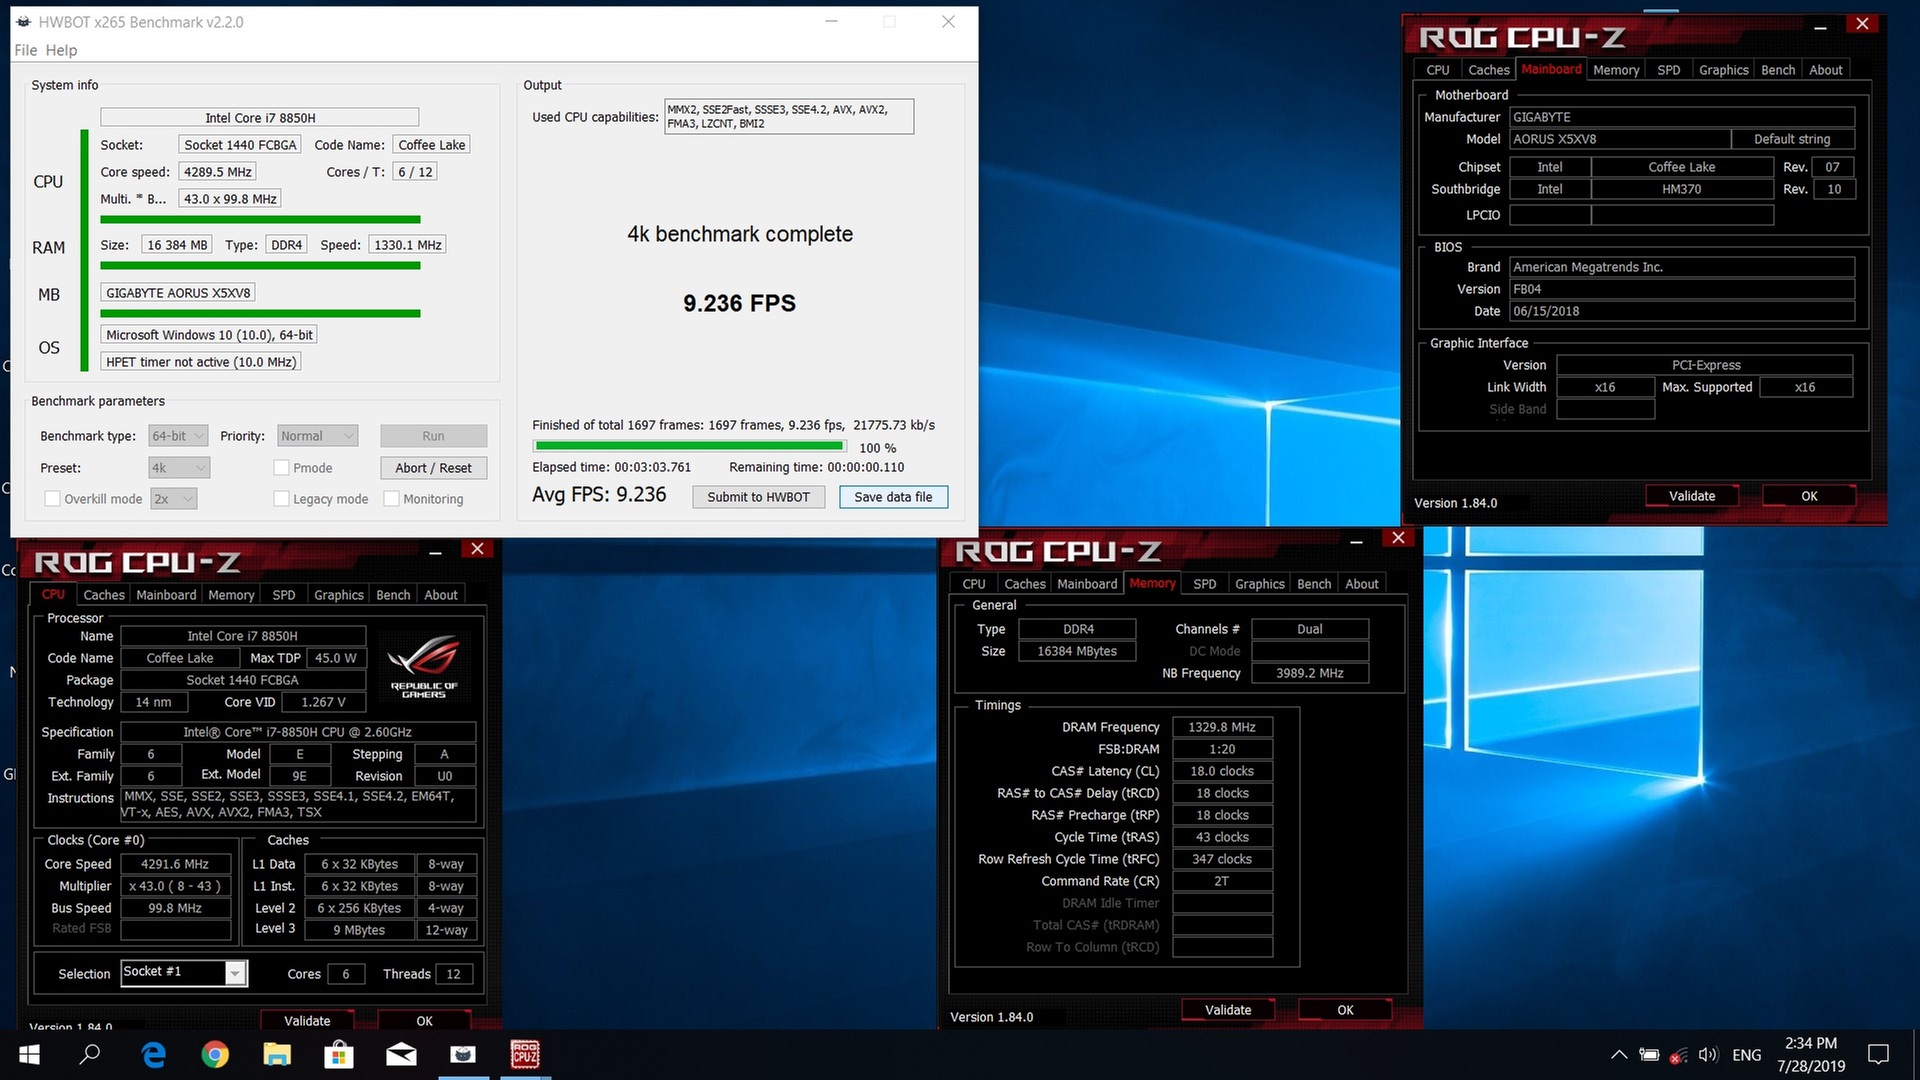Image resolution: width=1920 pixels, height=1080 pixels.
Task: Open taskbar search magnifier
Action: pyautogui.click(x=90, y=1055)
